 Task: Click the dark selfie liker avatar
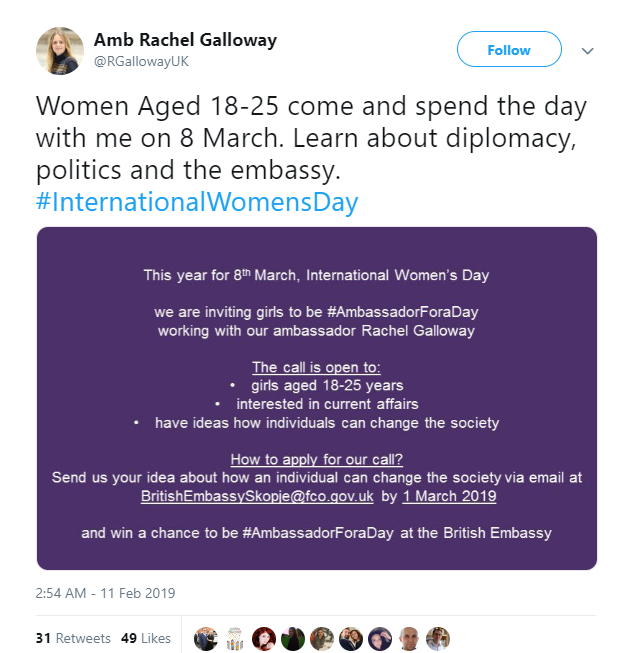pyautogui.click(x=380, y=638)
